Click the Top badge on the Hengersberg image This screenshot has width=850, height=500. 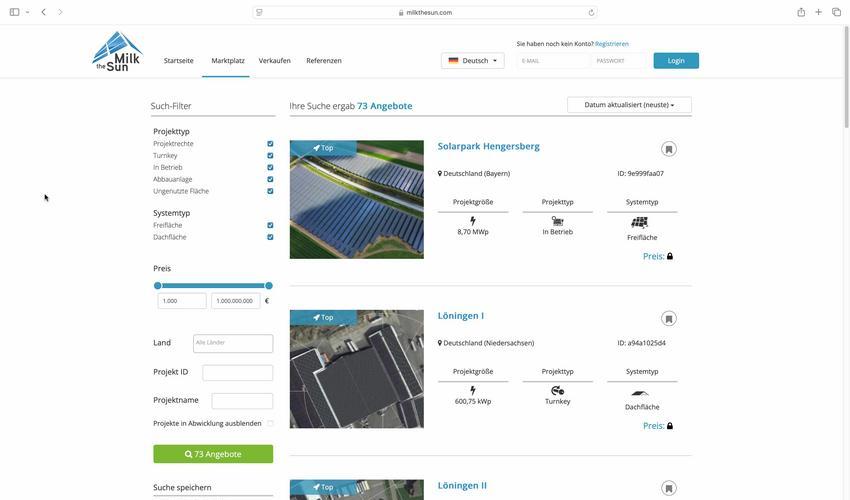click(323, 148)
